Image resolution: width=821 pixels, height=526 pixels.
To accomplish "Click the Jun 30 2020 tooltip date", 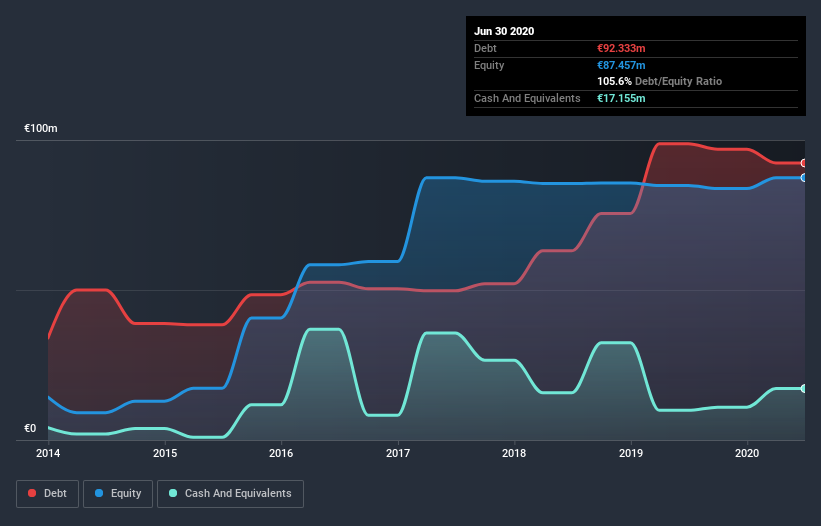I will (504, 31).
